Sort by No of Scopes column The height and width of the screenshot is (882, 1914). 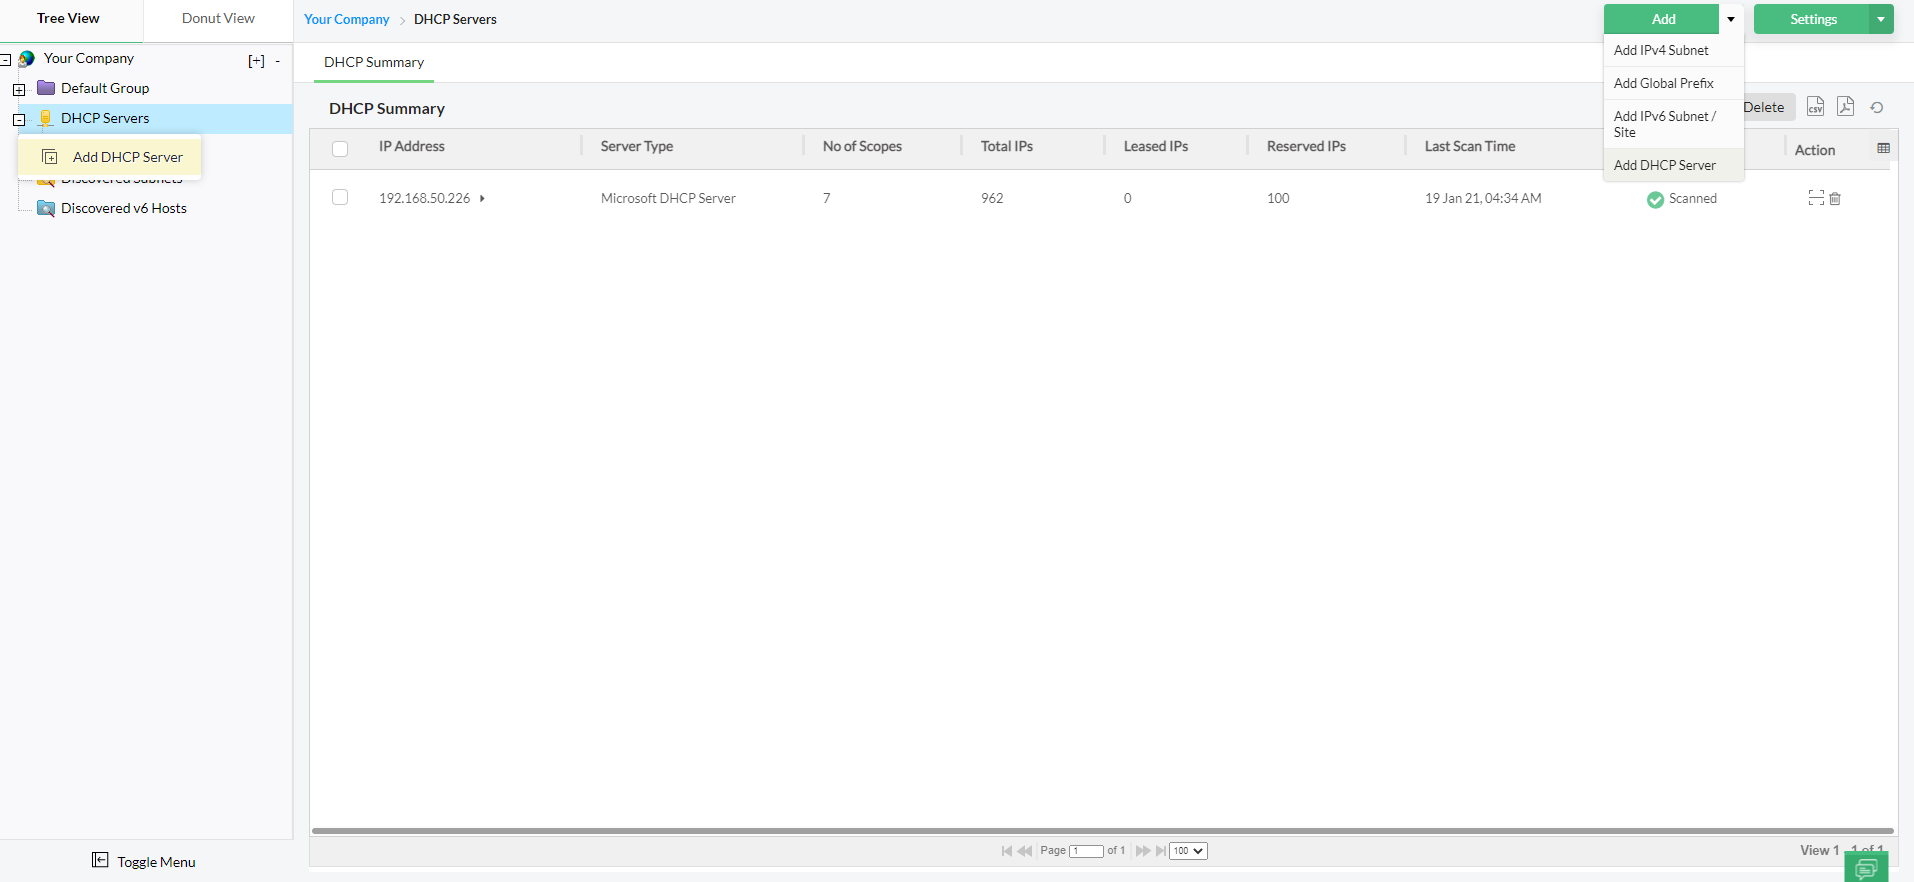(x=862, y=146)
